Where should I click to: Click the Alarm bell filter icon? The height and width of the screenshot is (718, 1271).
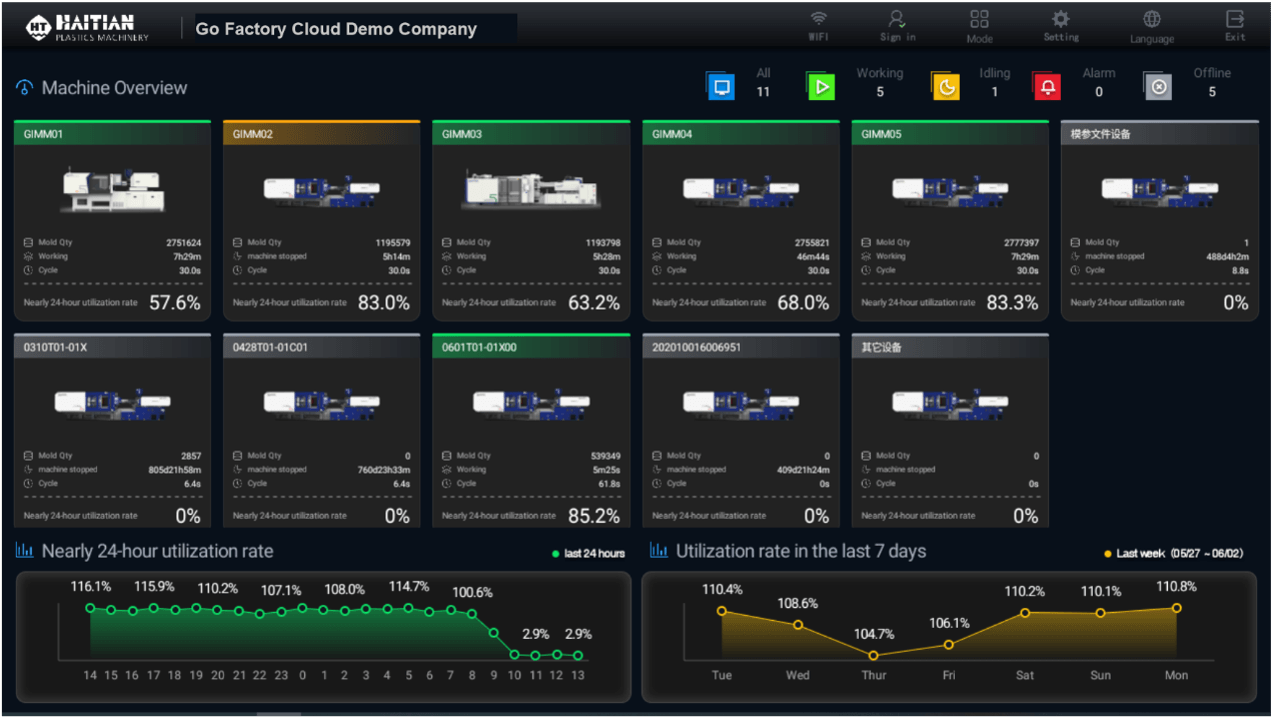(x=1046, y=86)
